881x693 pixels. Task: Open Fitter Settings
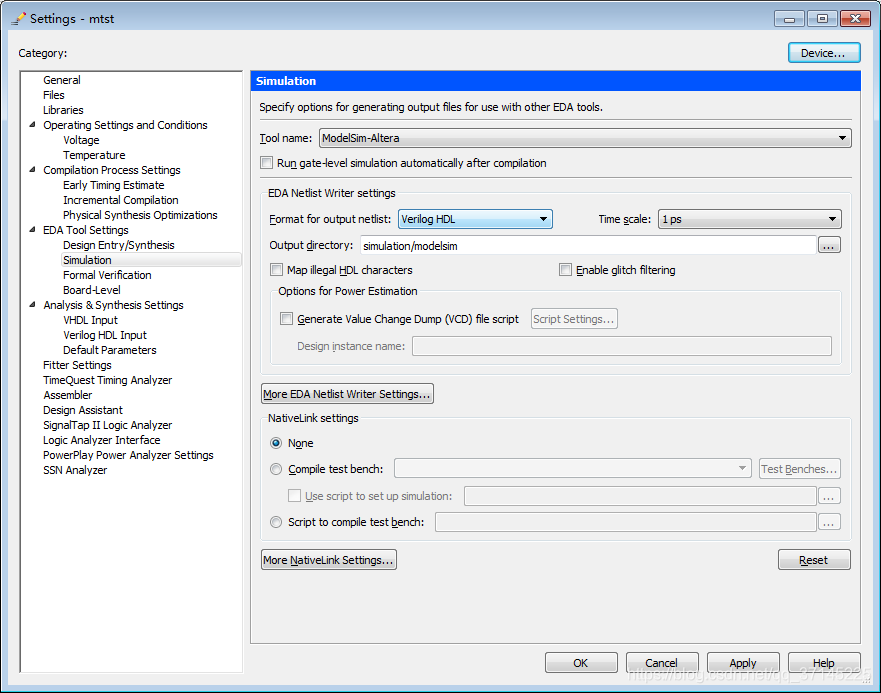click(77, 365)
